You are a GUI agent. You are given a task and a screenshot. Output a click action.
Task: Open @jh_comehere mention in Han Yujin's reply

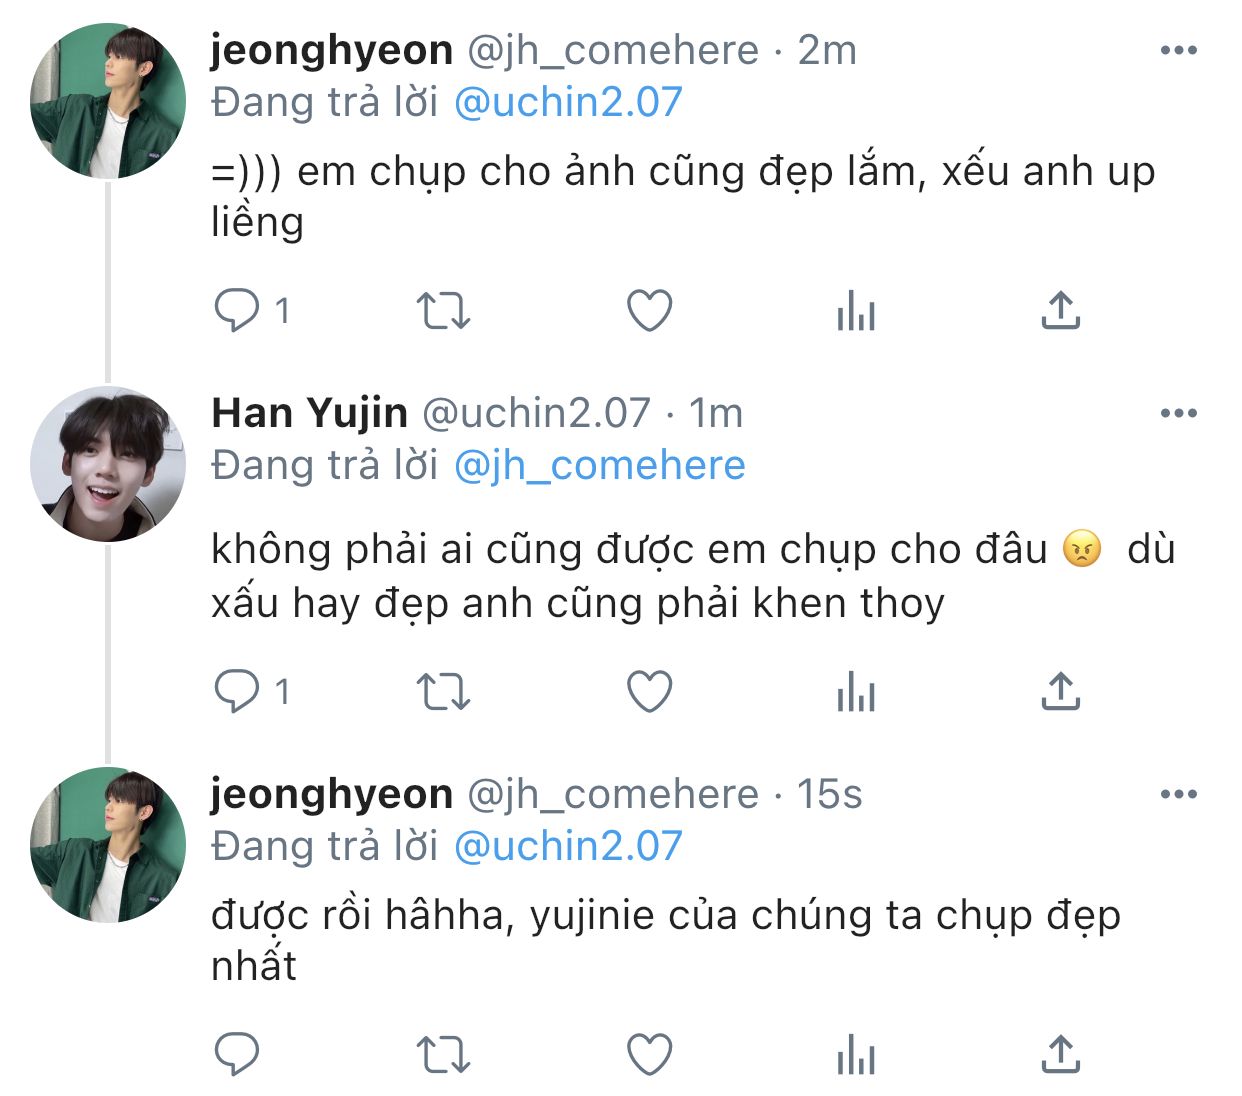coord(600,465)
